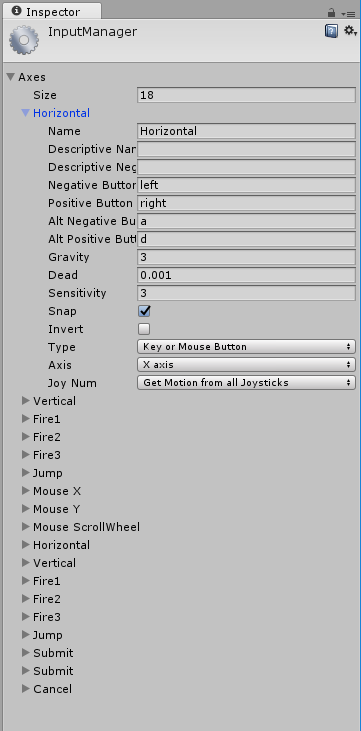Enable the Invert checkbox
This screenshot has height=731, width=361.
[144, 329]
